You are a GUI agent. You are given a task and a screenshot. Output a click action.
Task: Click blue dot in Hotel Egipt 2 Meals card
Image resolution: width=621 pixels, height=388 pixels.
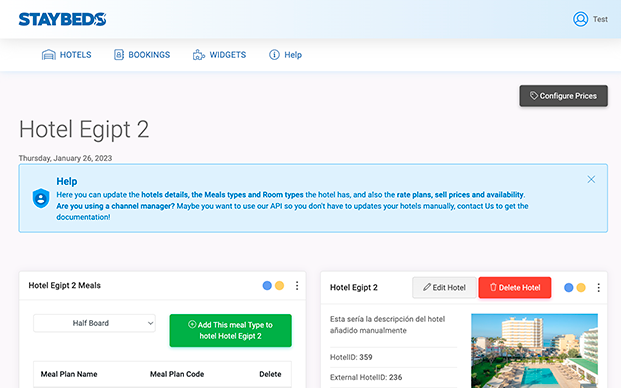pyautogui.click(x=267, y=285)
